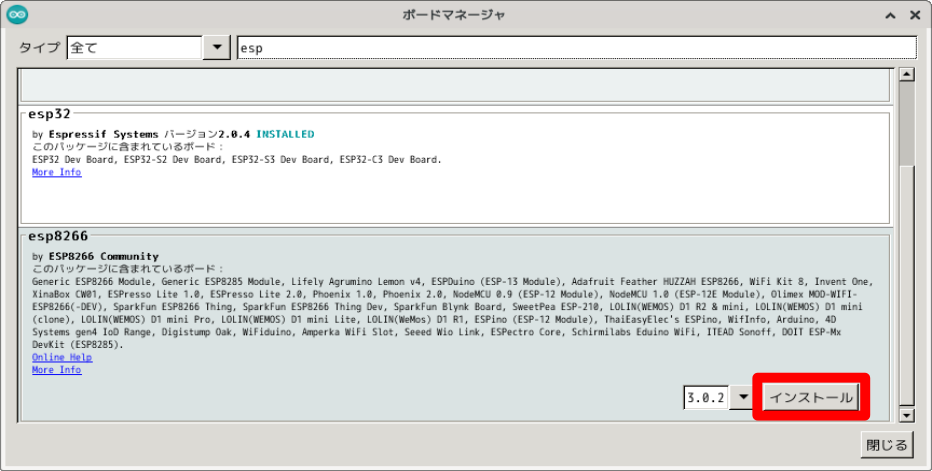
Task: Click the scrollbar down arrow
Action: click(906, 415)
